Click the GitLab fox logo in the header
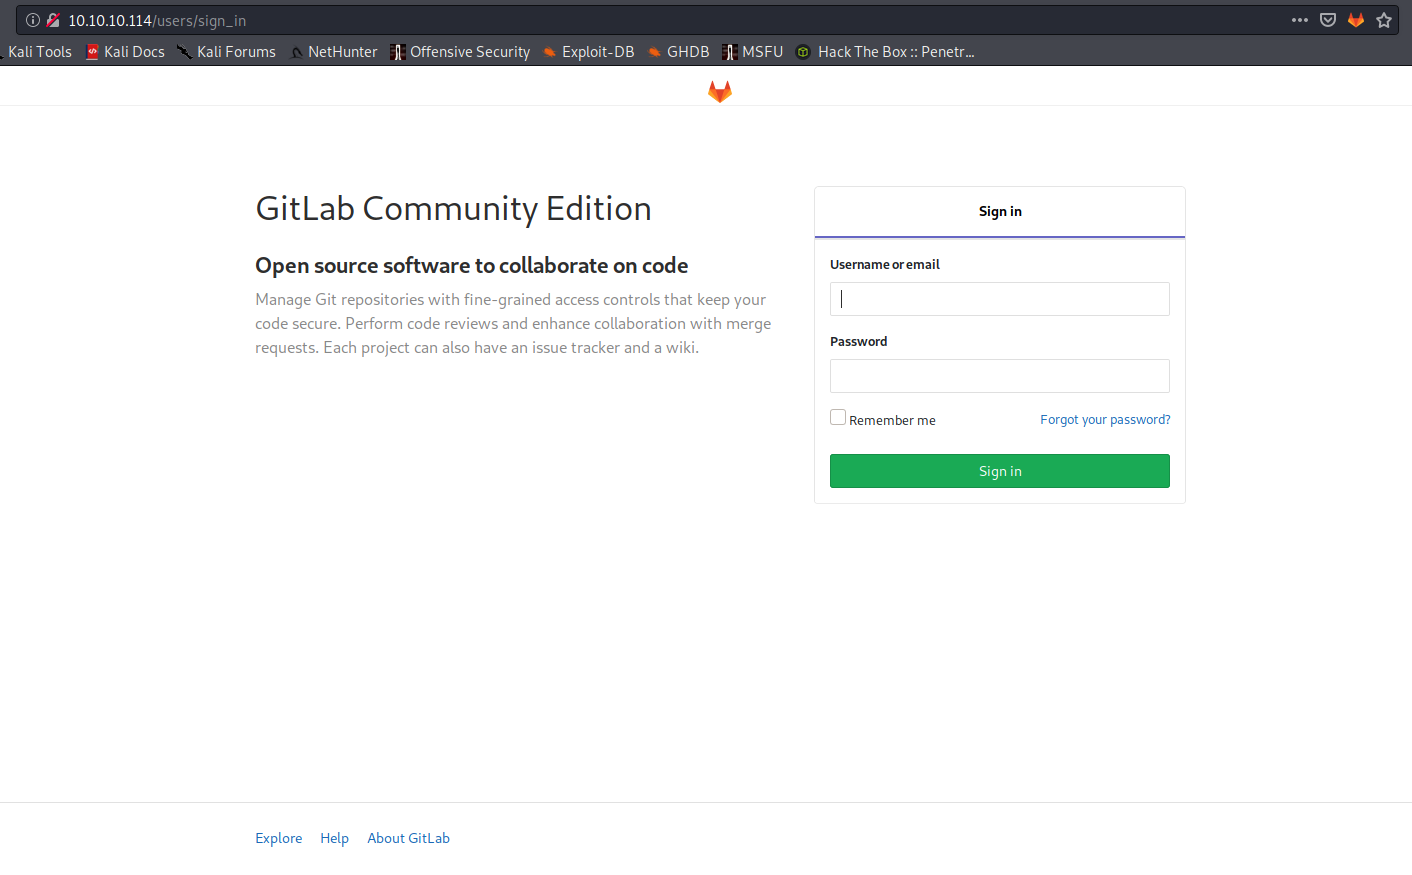1412x875 pixels. click(x=720, y=91)
